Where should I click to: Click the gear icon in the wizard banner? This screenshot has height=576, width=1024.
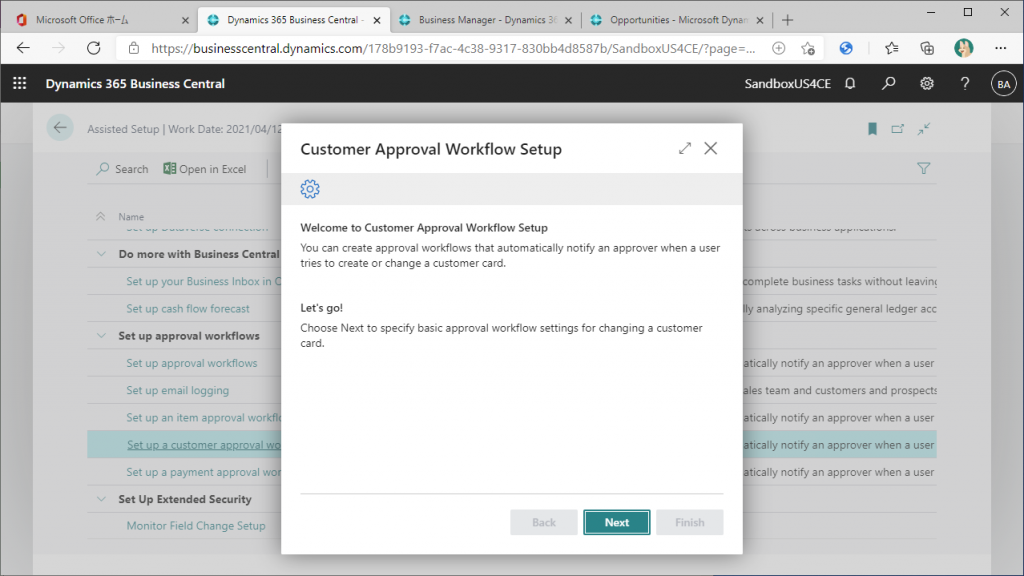[x=310, y=189]
